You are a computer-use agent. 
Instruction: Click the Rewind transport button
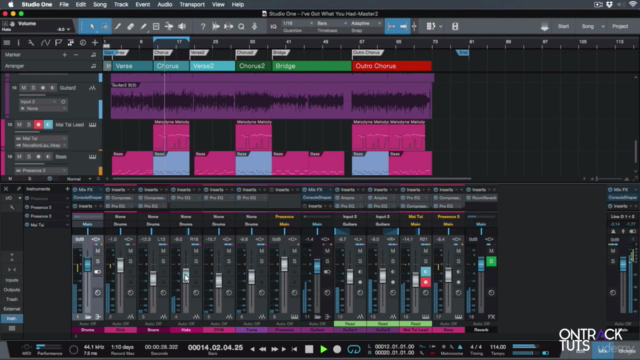(x=263, y=349)
